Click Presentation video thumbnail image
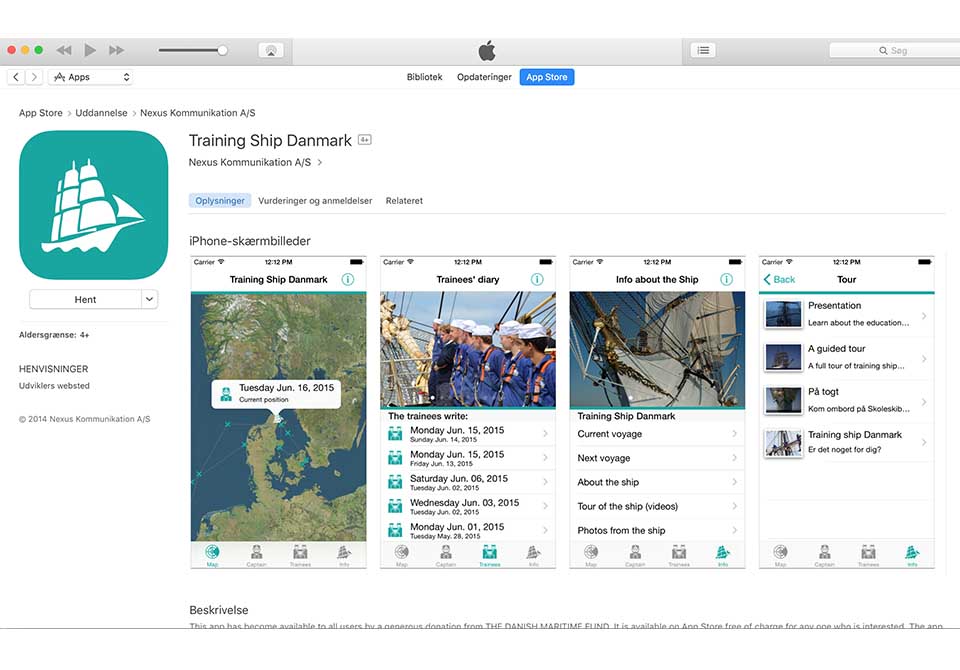Screen dimensions: 960x670 pyautogui.click(x=783, y=314)
